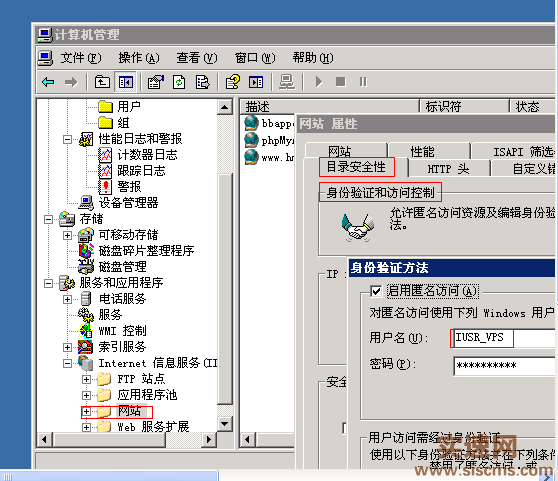The height and width of the screenshot is (481, 558).
Task: Click the Up one level folder icon
Action: [102, 82]
